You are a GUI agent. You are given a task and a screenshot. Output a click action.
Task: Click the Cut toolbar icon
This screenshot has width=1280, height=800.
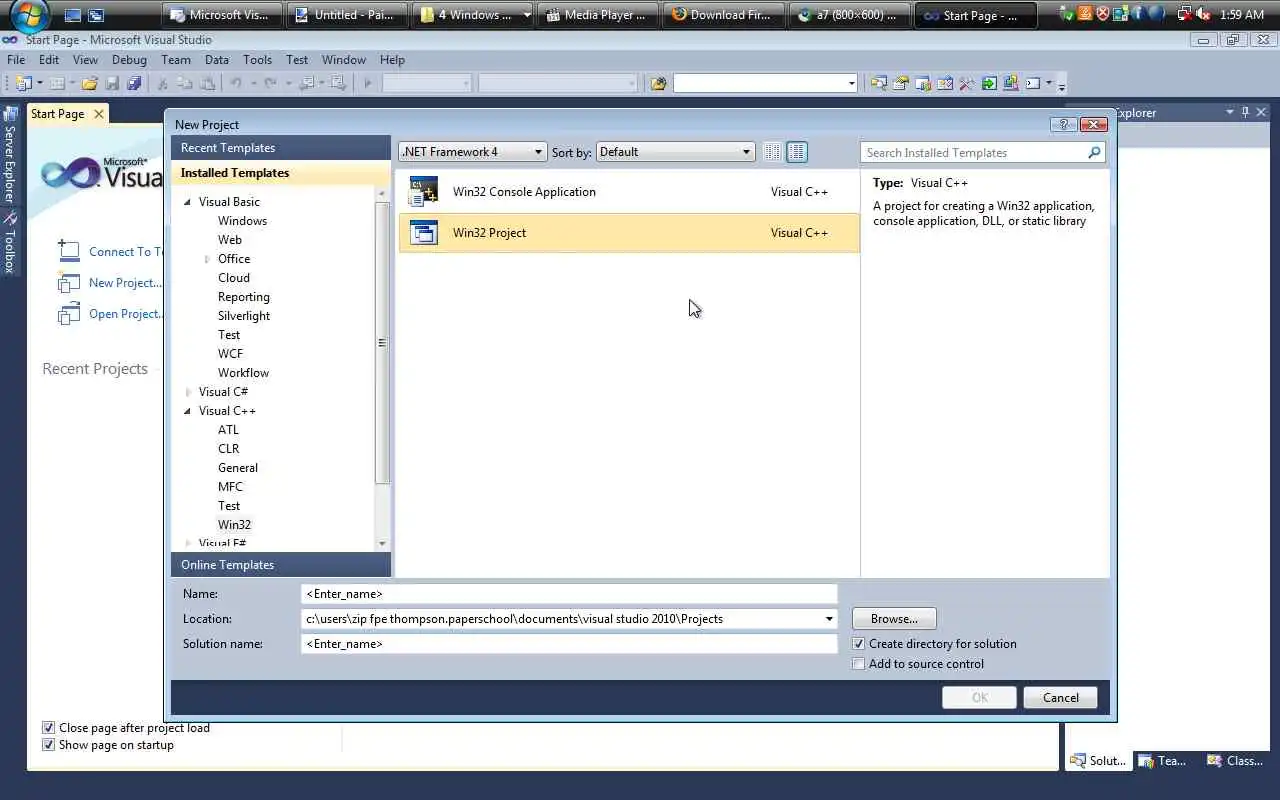coord(162,84)
